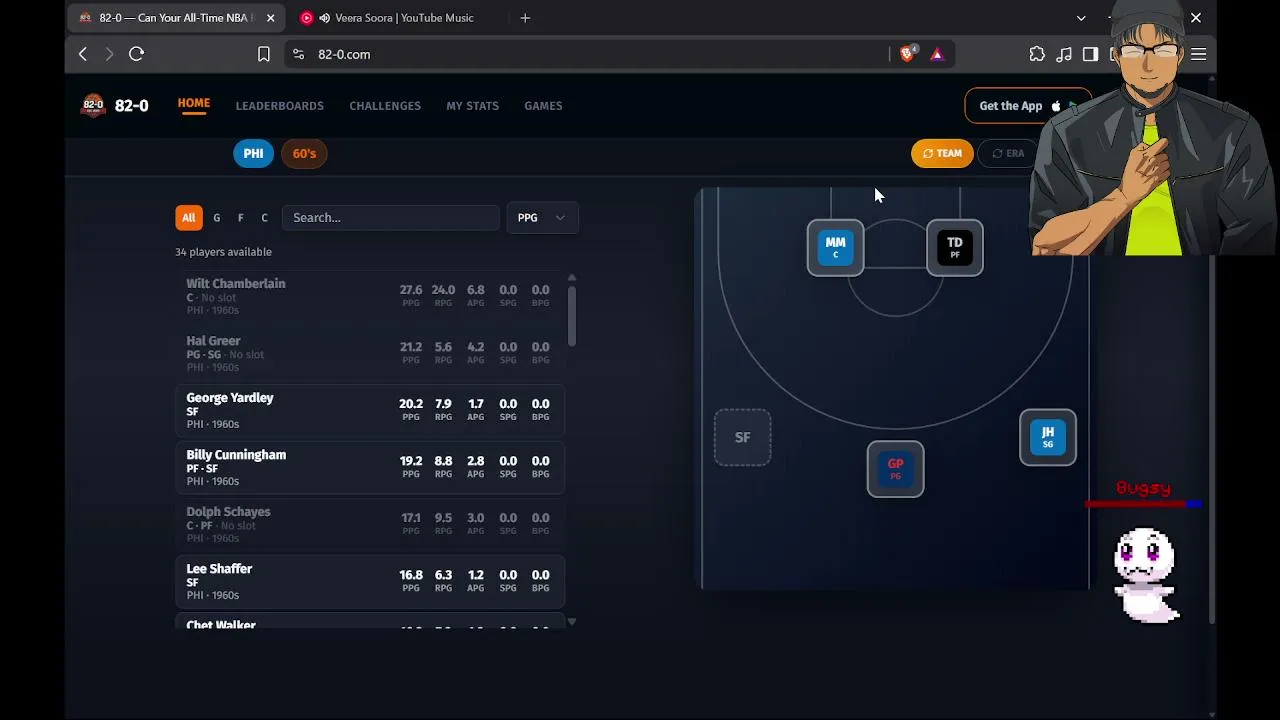1280x720 pixels.
Task: Click the Wilt Chamberlain player row
Action: click(370, 297)
